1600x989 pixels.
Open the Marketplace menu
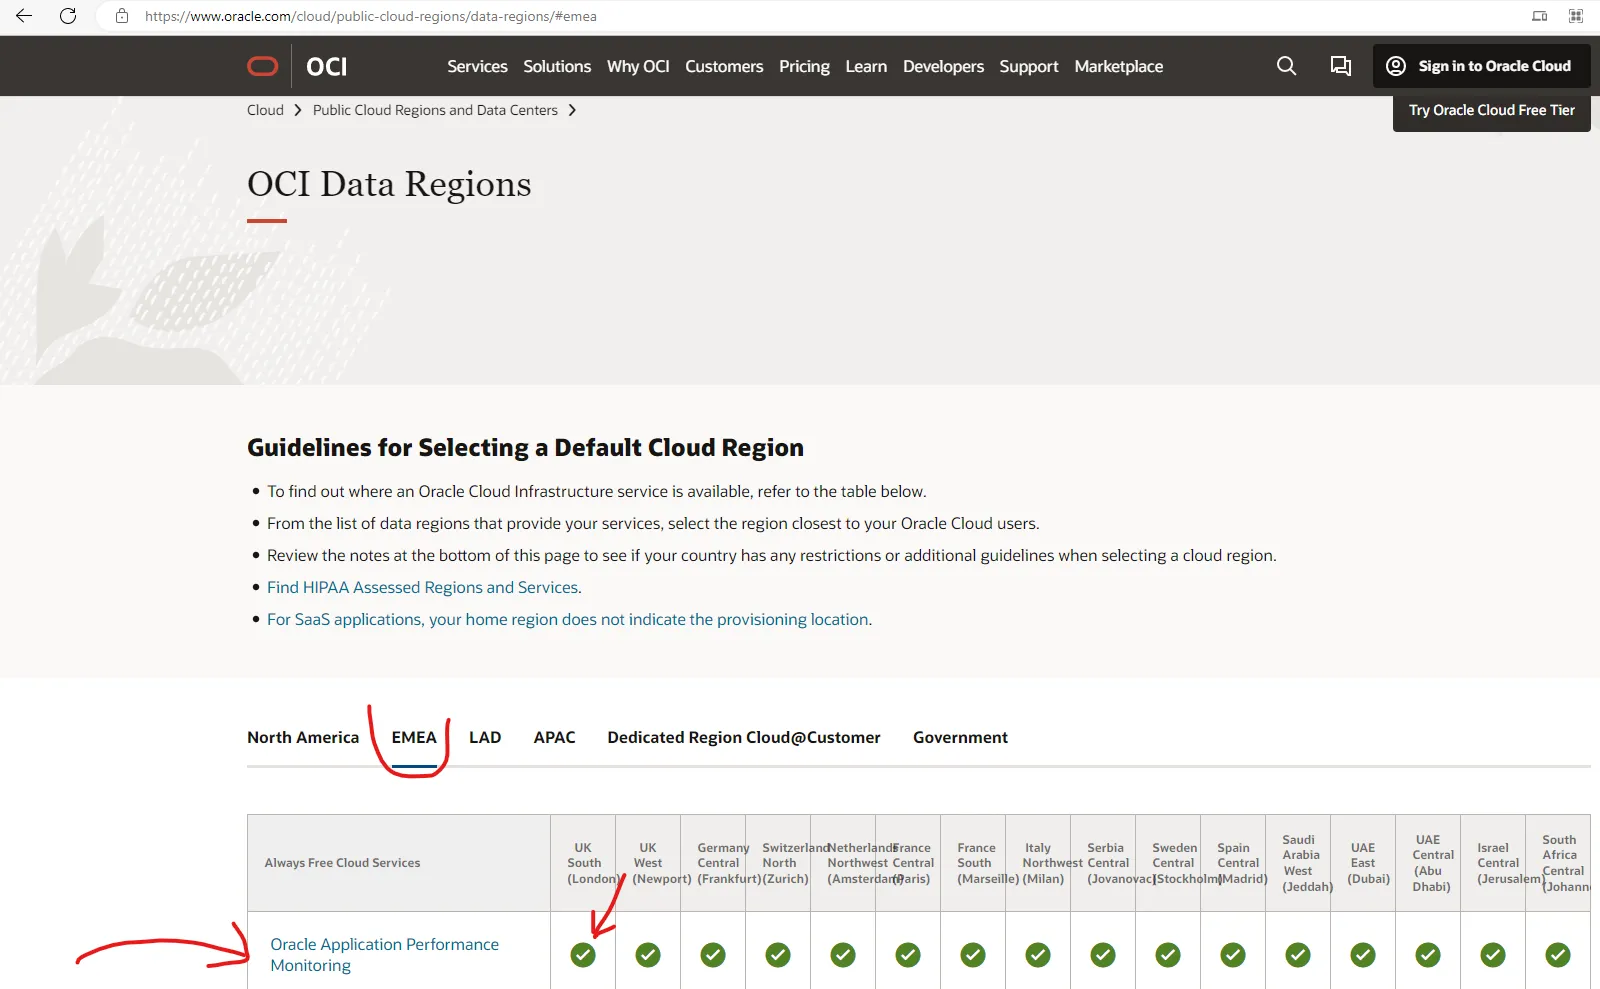[x=1119, y=66]
